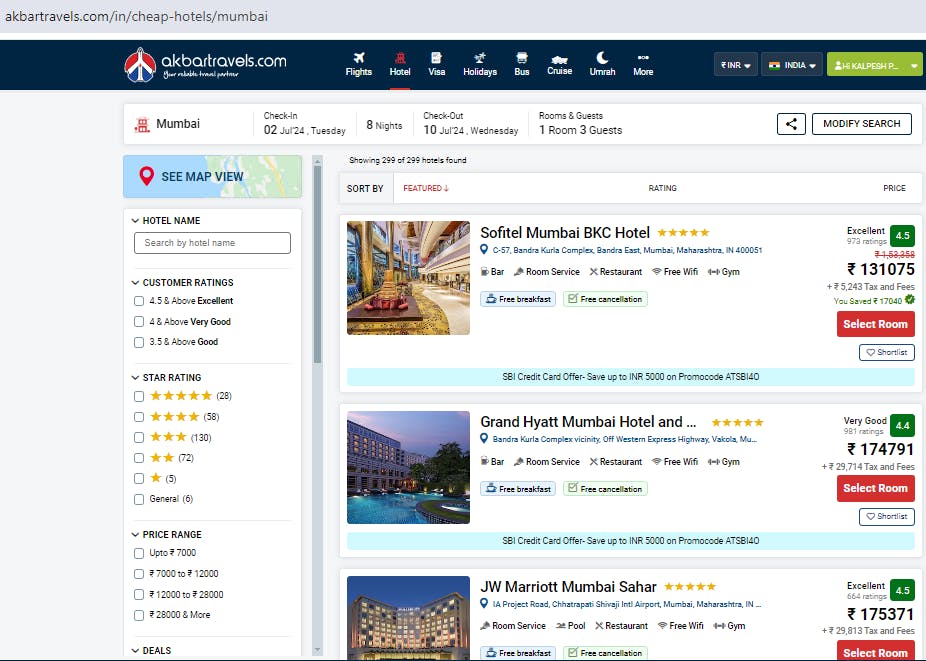The height and width of the screenshot is (661, 926).
Task: Shortlist the Grand Hyatt Mumbai hotel
Action: 886,516
